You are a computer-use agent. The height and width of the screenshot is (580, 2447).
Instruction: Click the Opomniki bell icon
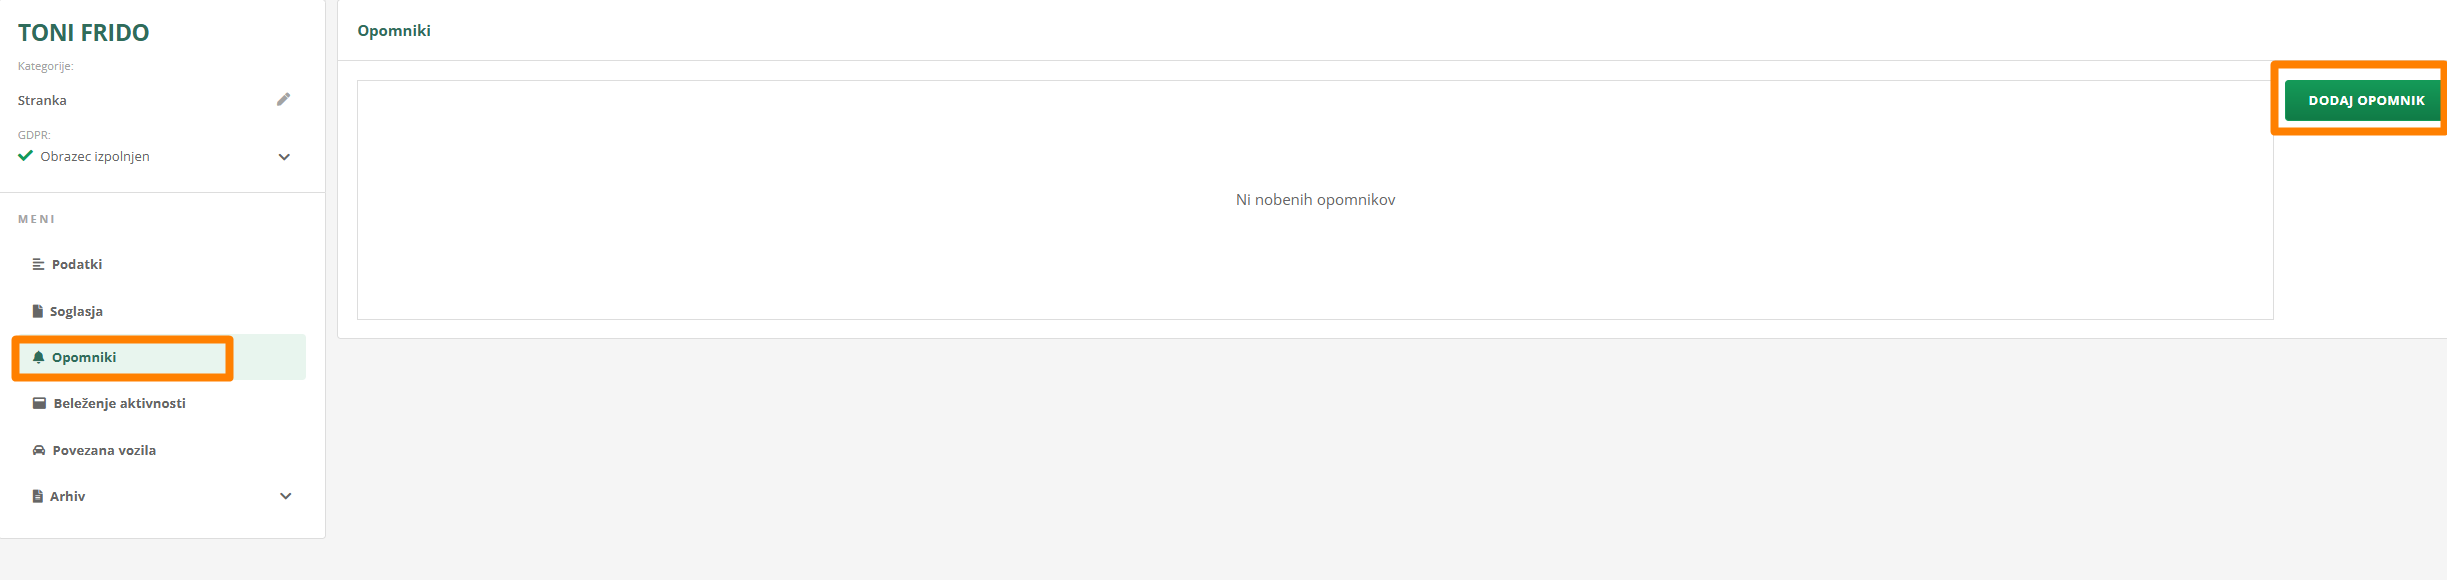pyautogui.click(x=39, y=357)
